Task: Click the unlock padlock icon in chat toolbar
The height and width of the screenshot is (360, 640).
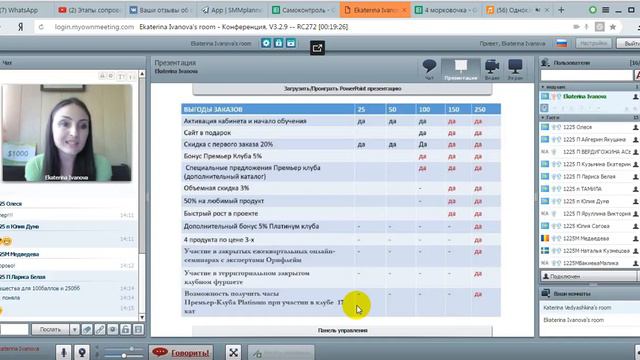Action: 126,329
